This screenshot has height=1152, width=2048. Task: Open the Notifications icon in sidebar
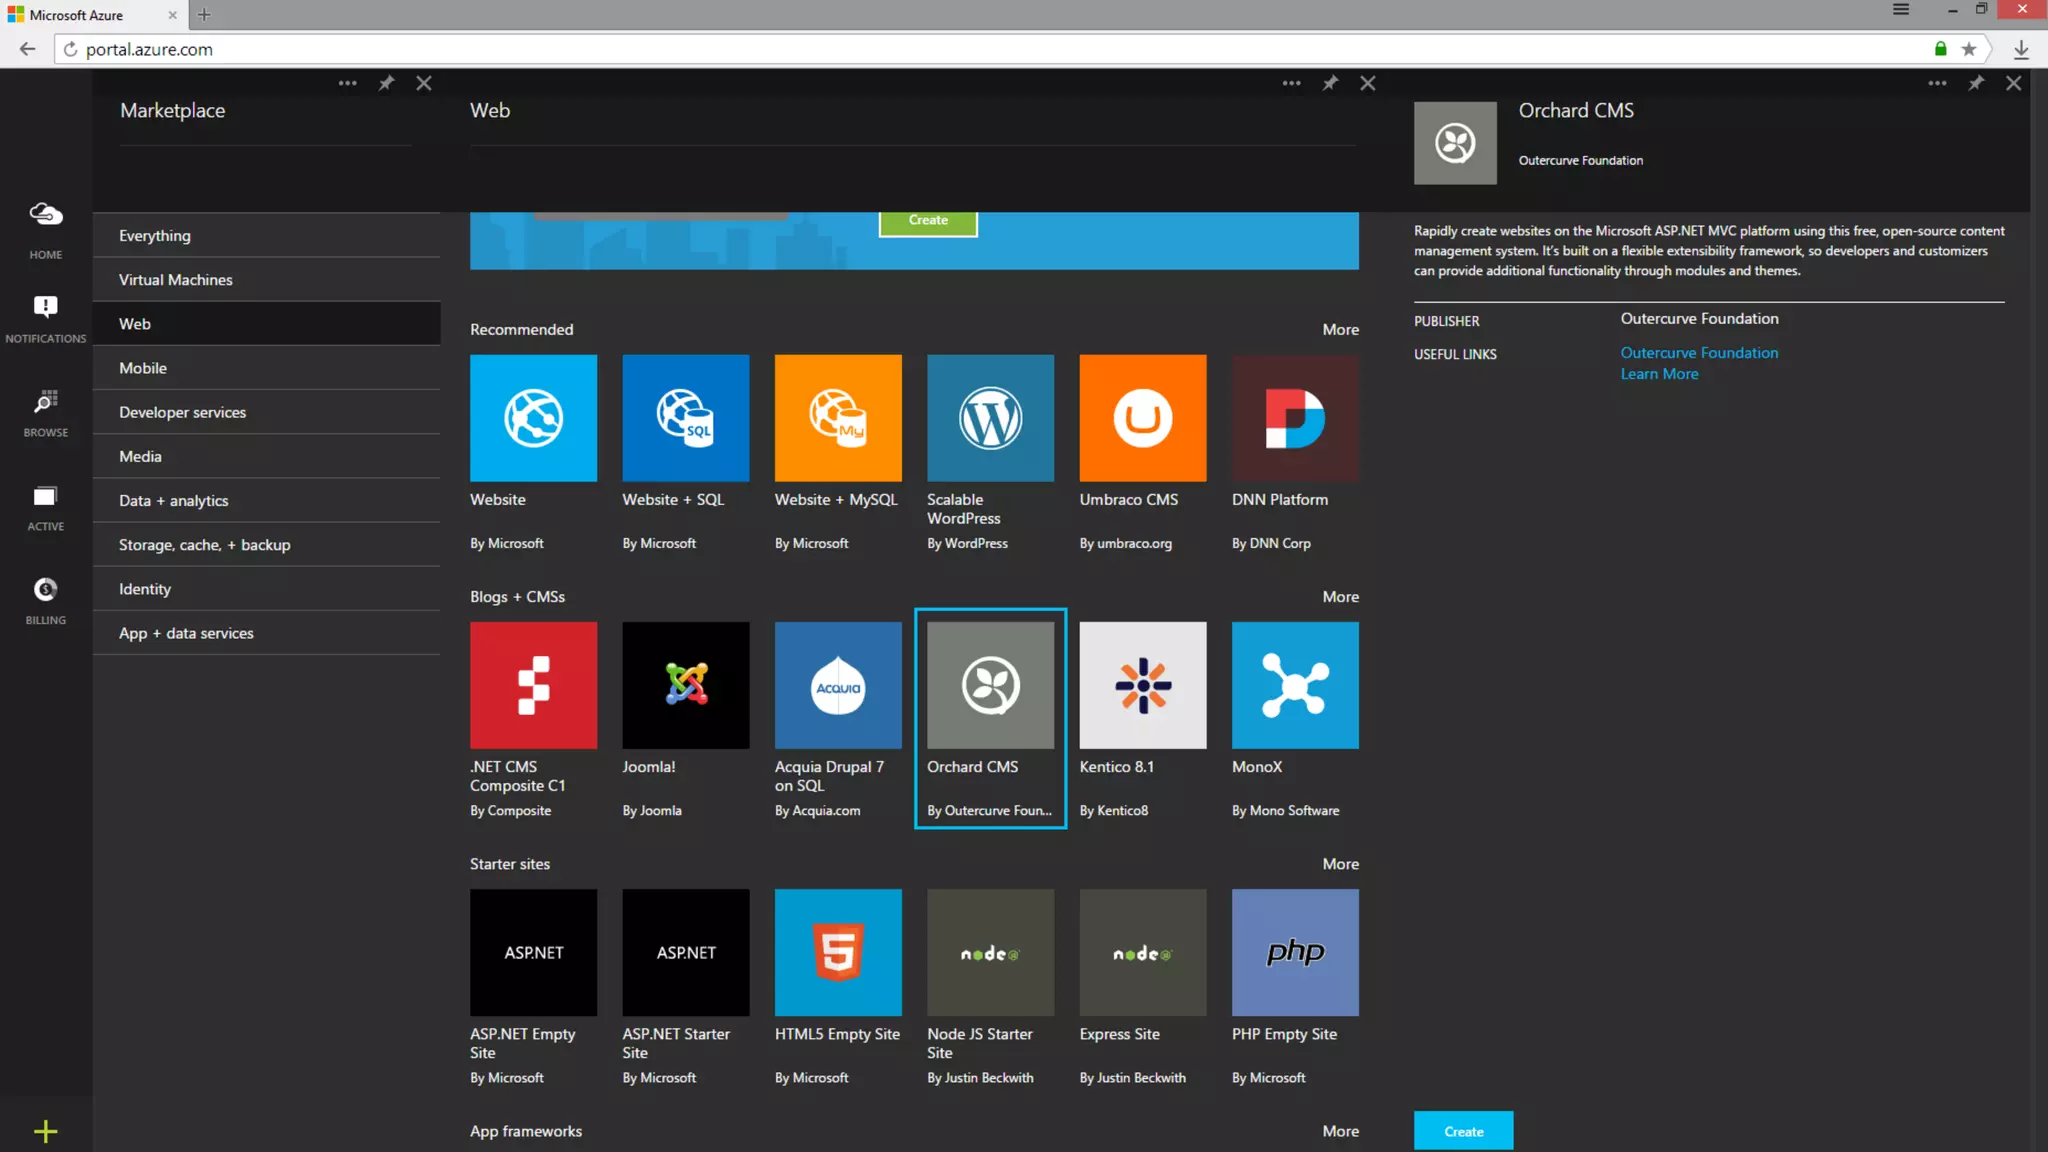tap(45, 306)
